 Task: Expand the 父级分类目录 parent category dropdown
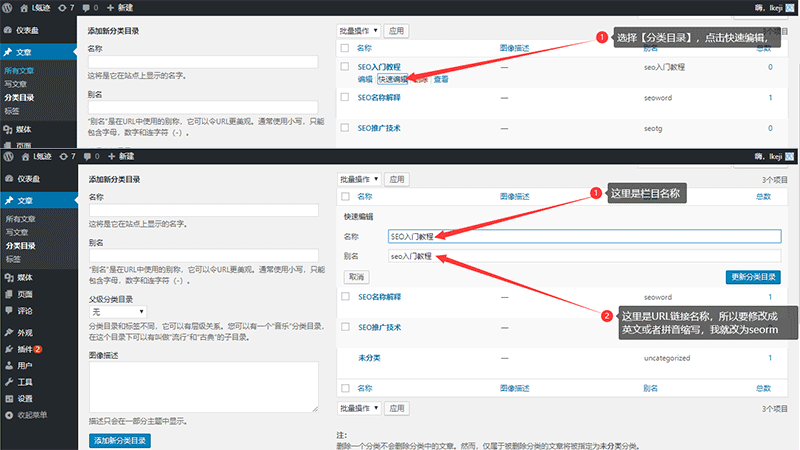[116, 313]
